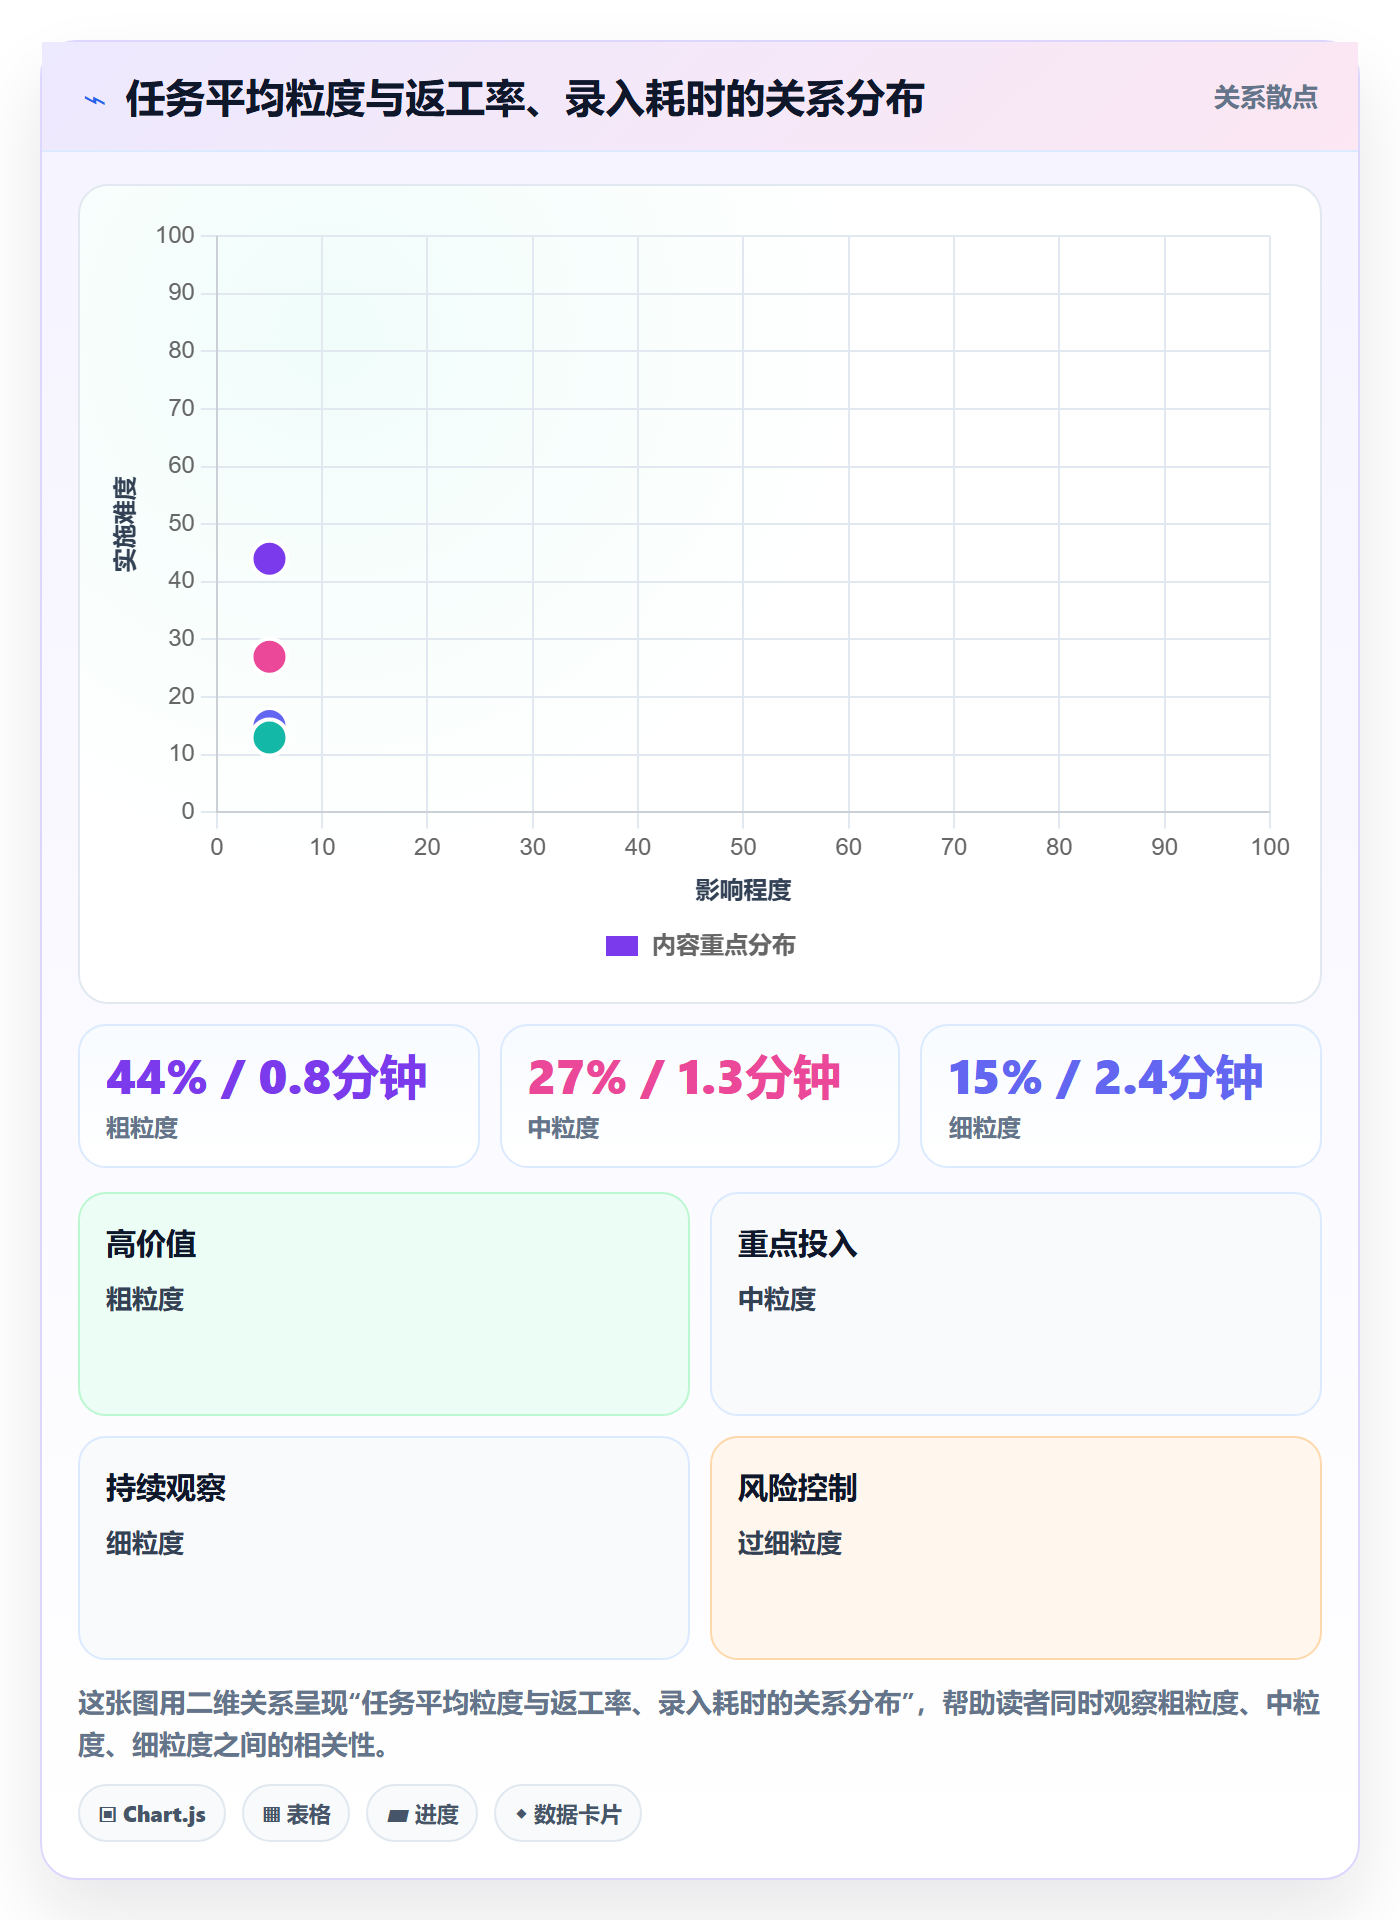
Task: Click the 过细粒度 text in 风险控制 card
Action: point(790,1543)
